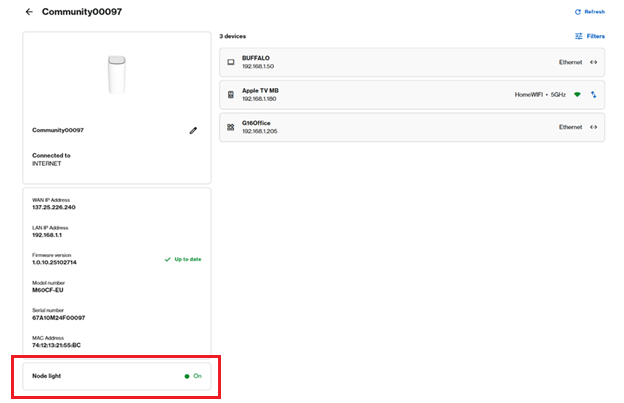Viewport: 624px width, 403px height.
Task: Select the MAC address 74:12:13:21:55:BC
Action: click(57, 345)
